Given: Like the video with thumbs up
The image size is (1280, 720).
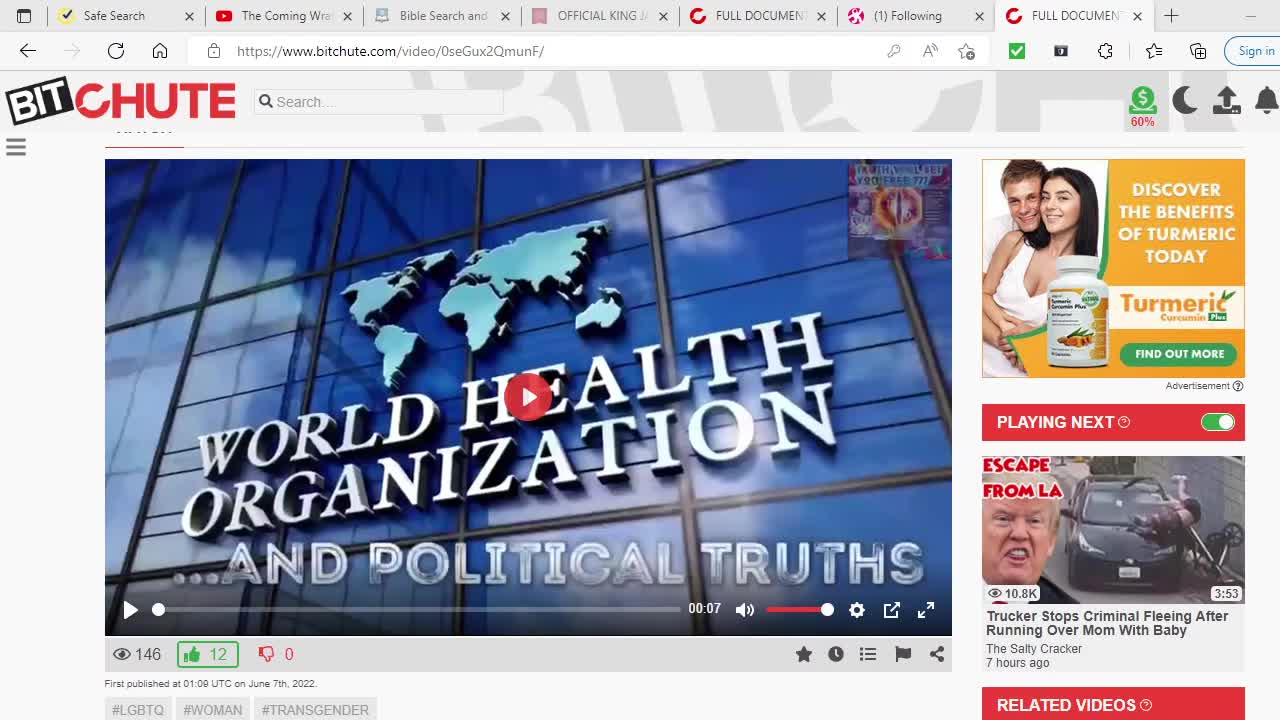Looking at the screenshot, I should pos(207,654).
